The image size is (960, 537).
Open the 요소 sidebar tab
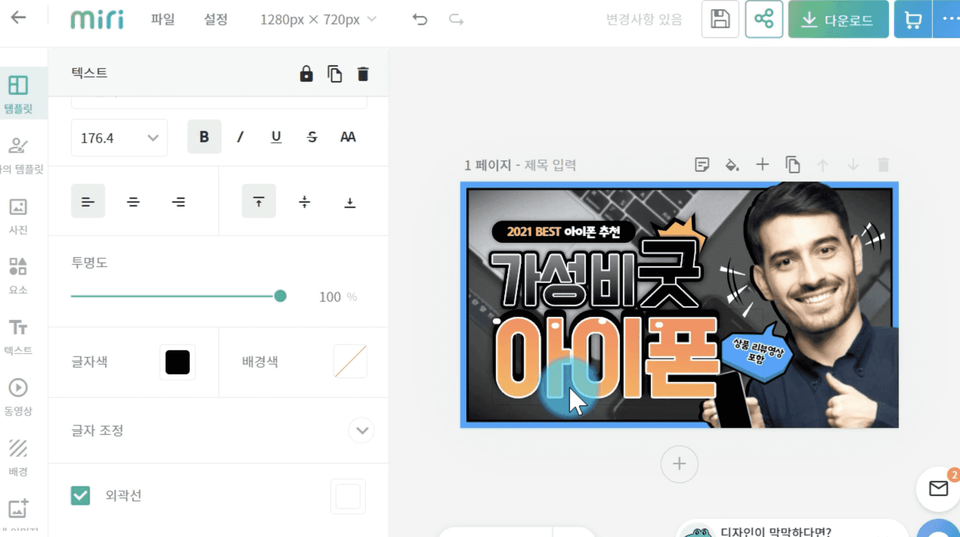point(18,276)
